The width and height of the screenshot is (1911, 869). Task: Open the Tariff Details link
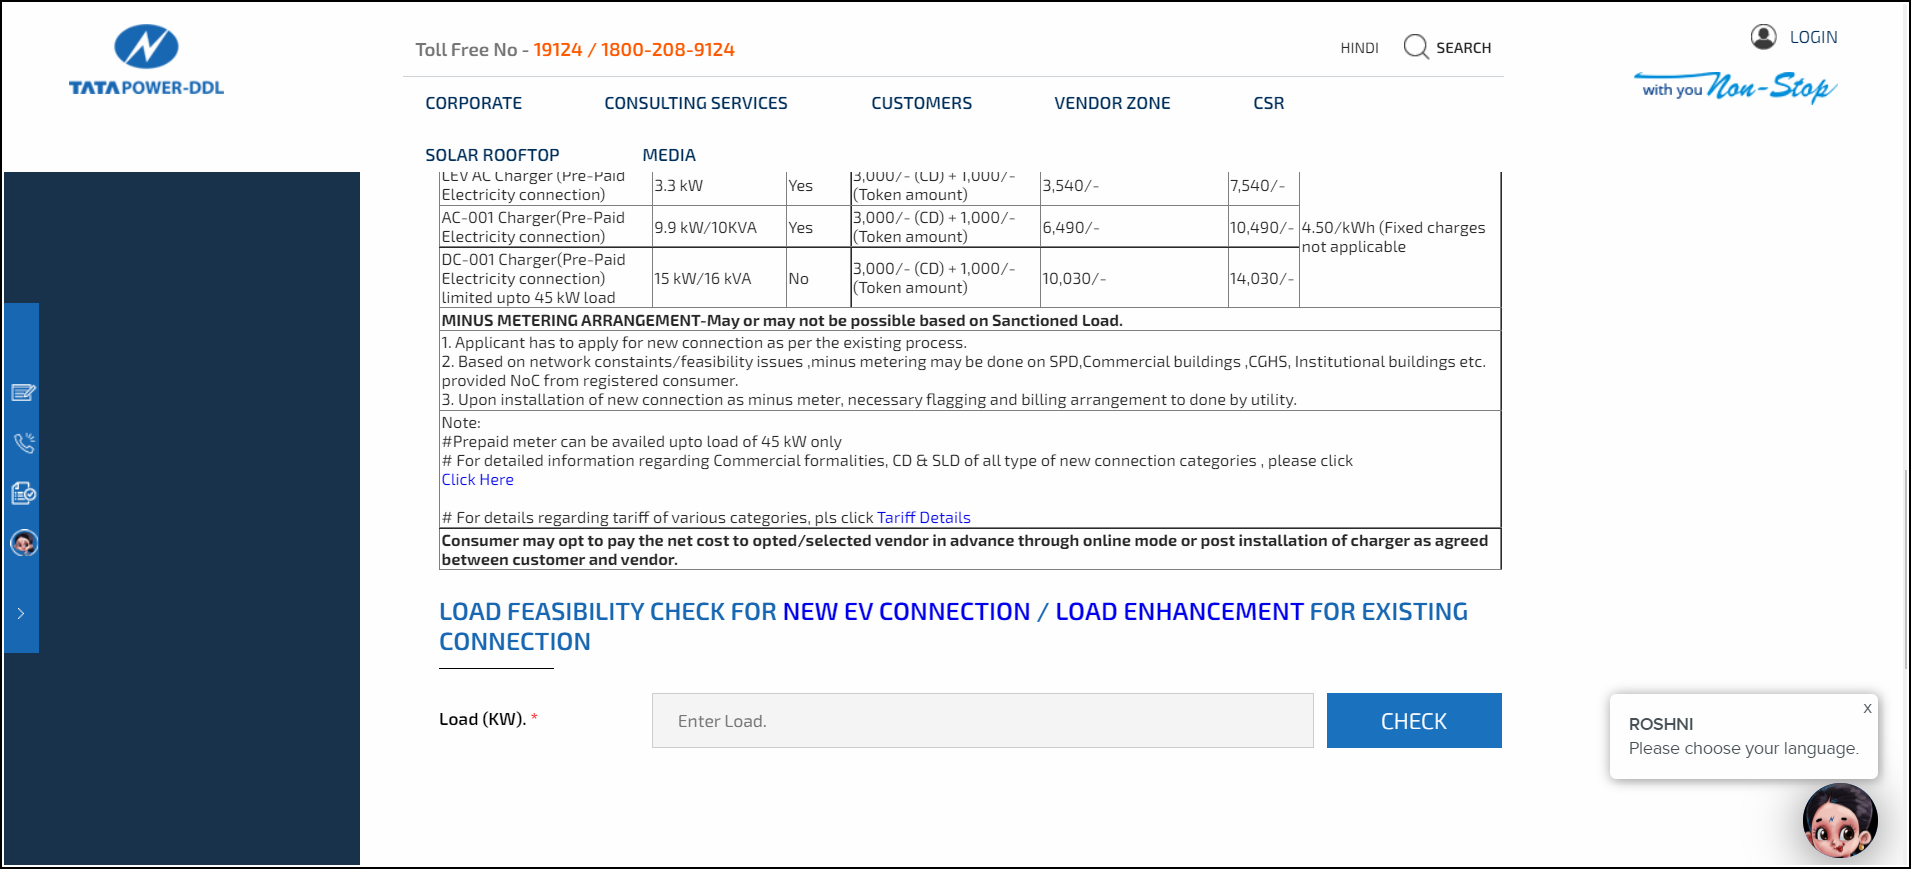coord(923,518)
